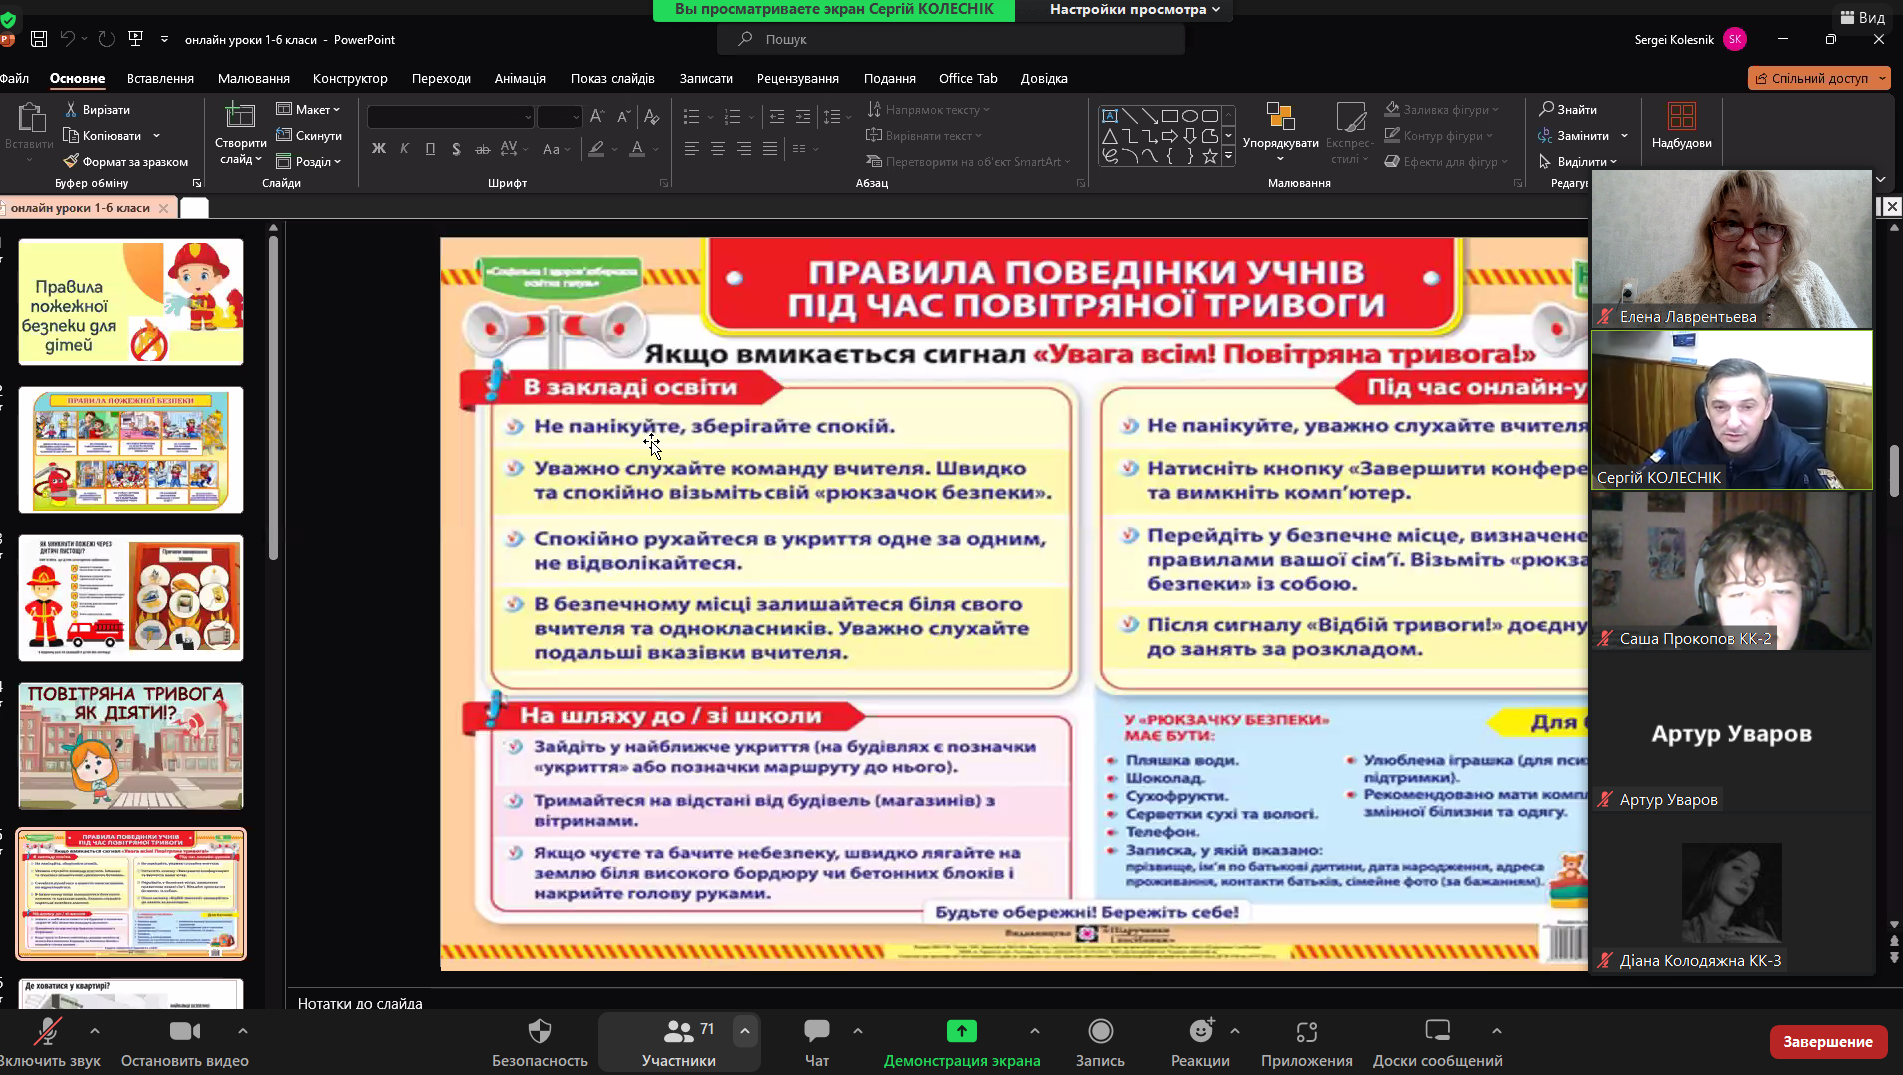Click the Screen share (Демонстрация экрана) icon
1903x1075 pixels.
tap(962, 1030)
